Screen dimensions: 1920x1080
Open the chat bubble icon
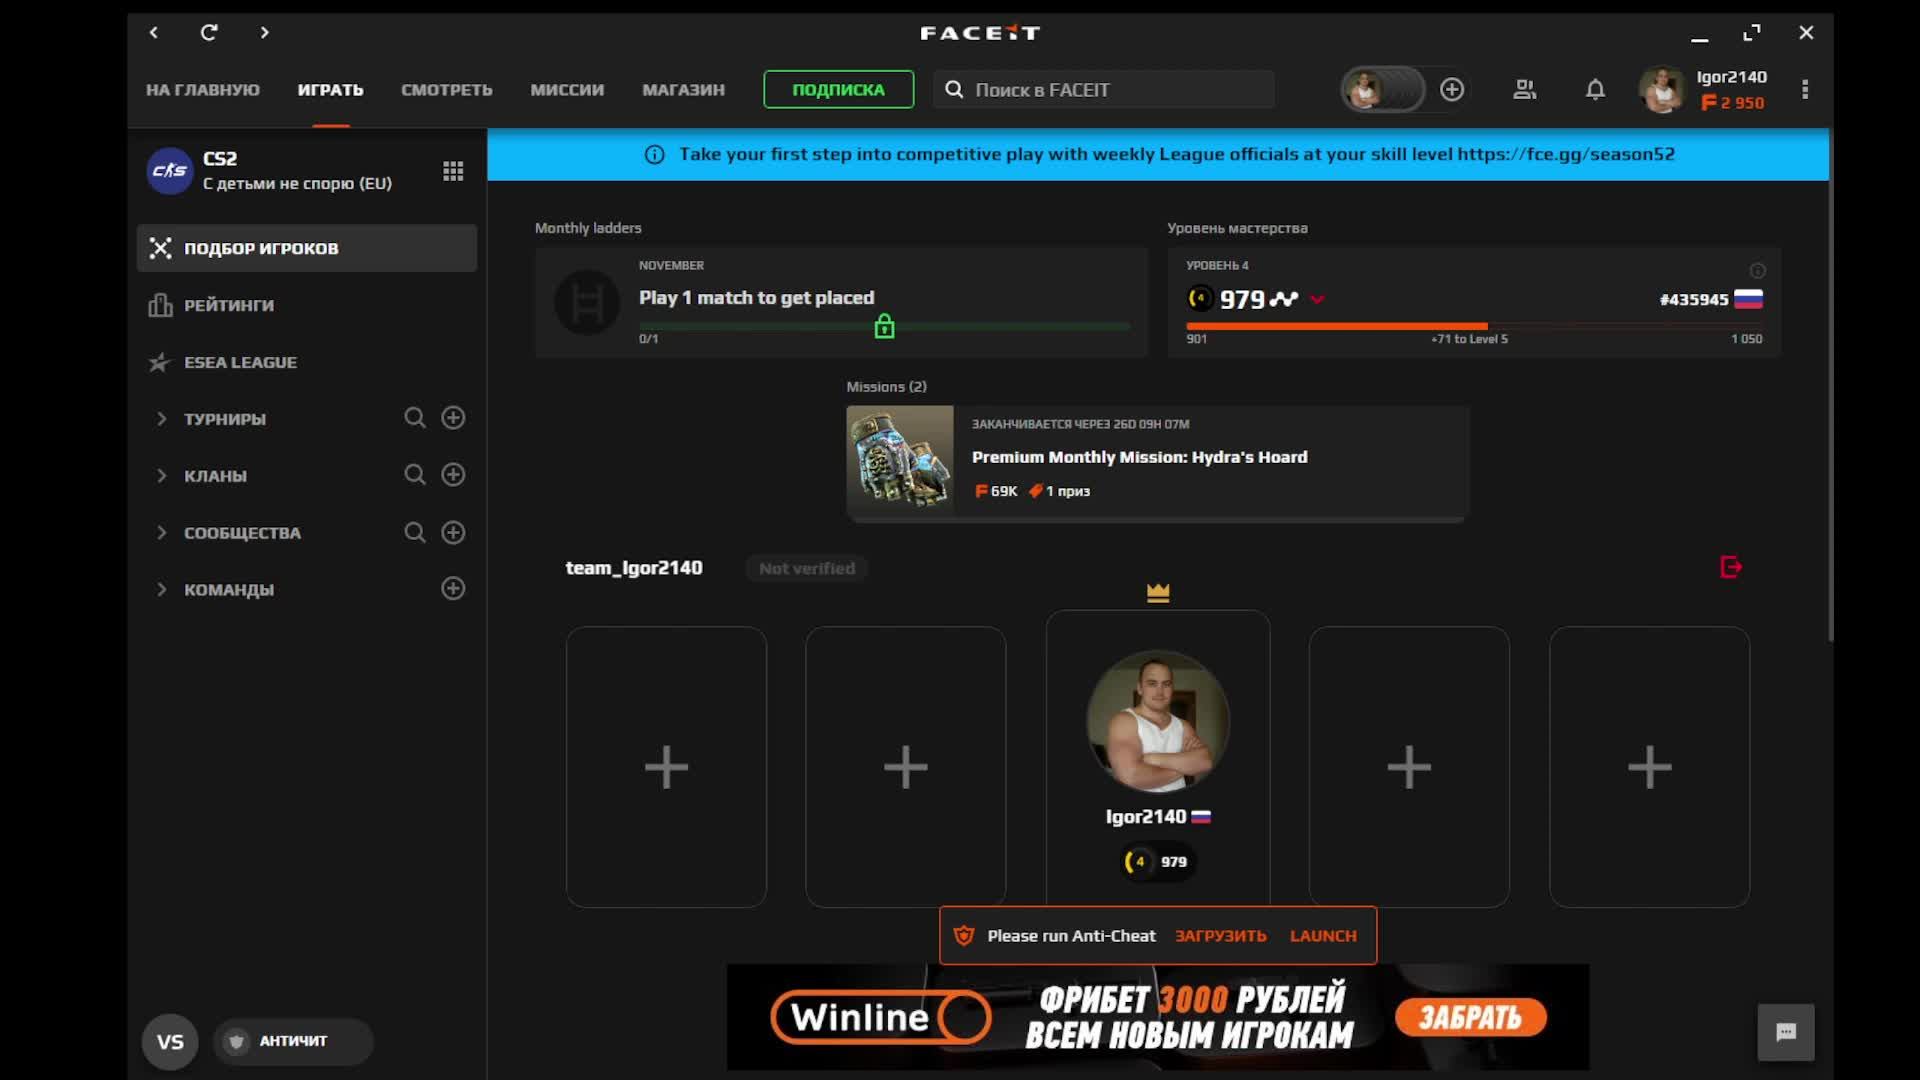[1786, 1032]
